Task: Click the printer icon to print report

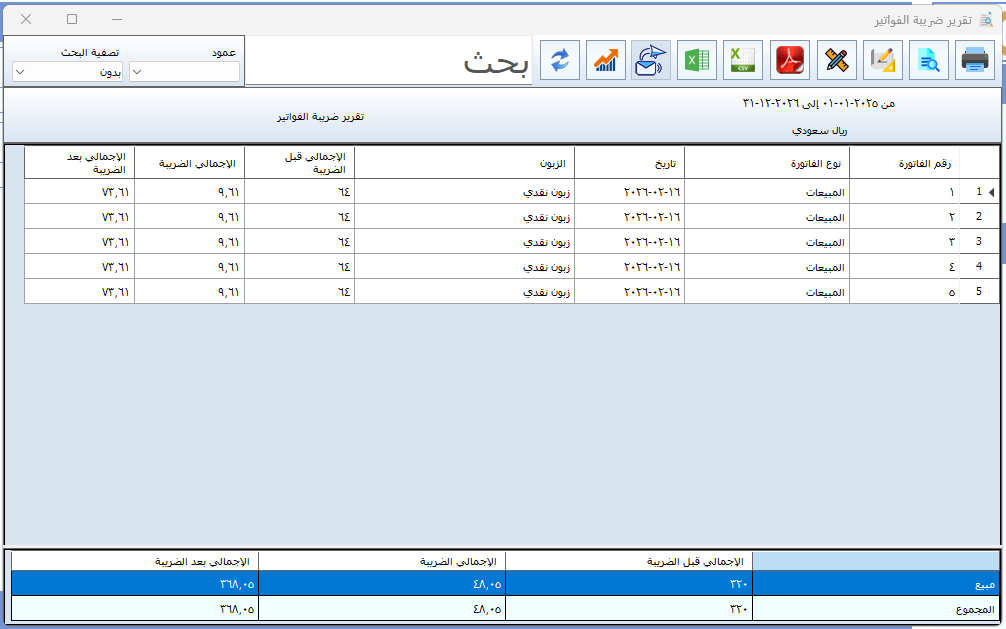Action: pos(974,60)
